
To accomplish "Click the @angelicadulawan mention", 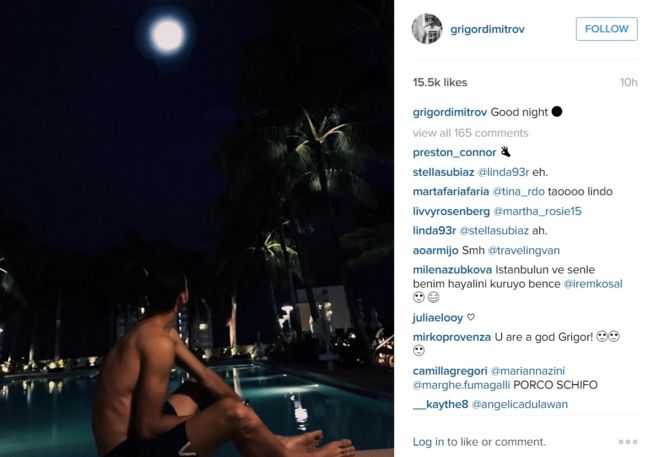I will pyautogui.click(x=520, y=404).
